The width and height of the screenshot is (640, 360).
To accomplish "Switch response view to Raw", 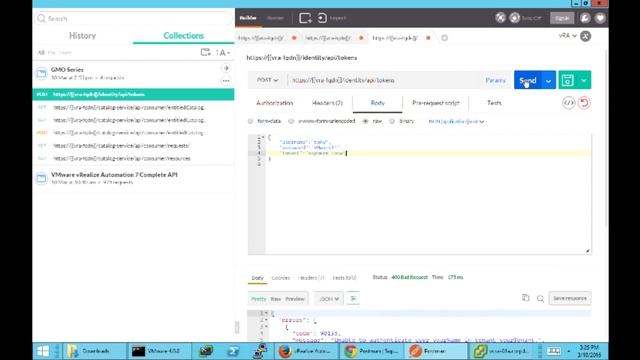I will (276, 299).
